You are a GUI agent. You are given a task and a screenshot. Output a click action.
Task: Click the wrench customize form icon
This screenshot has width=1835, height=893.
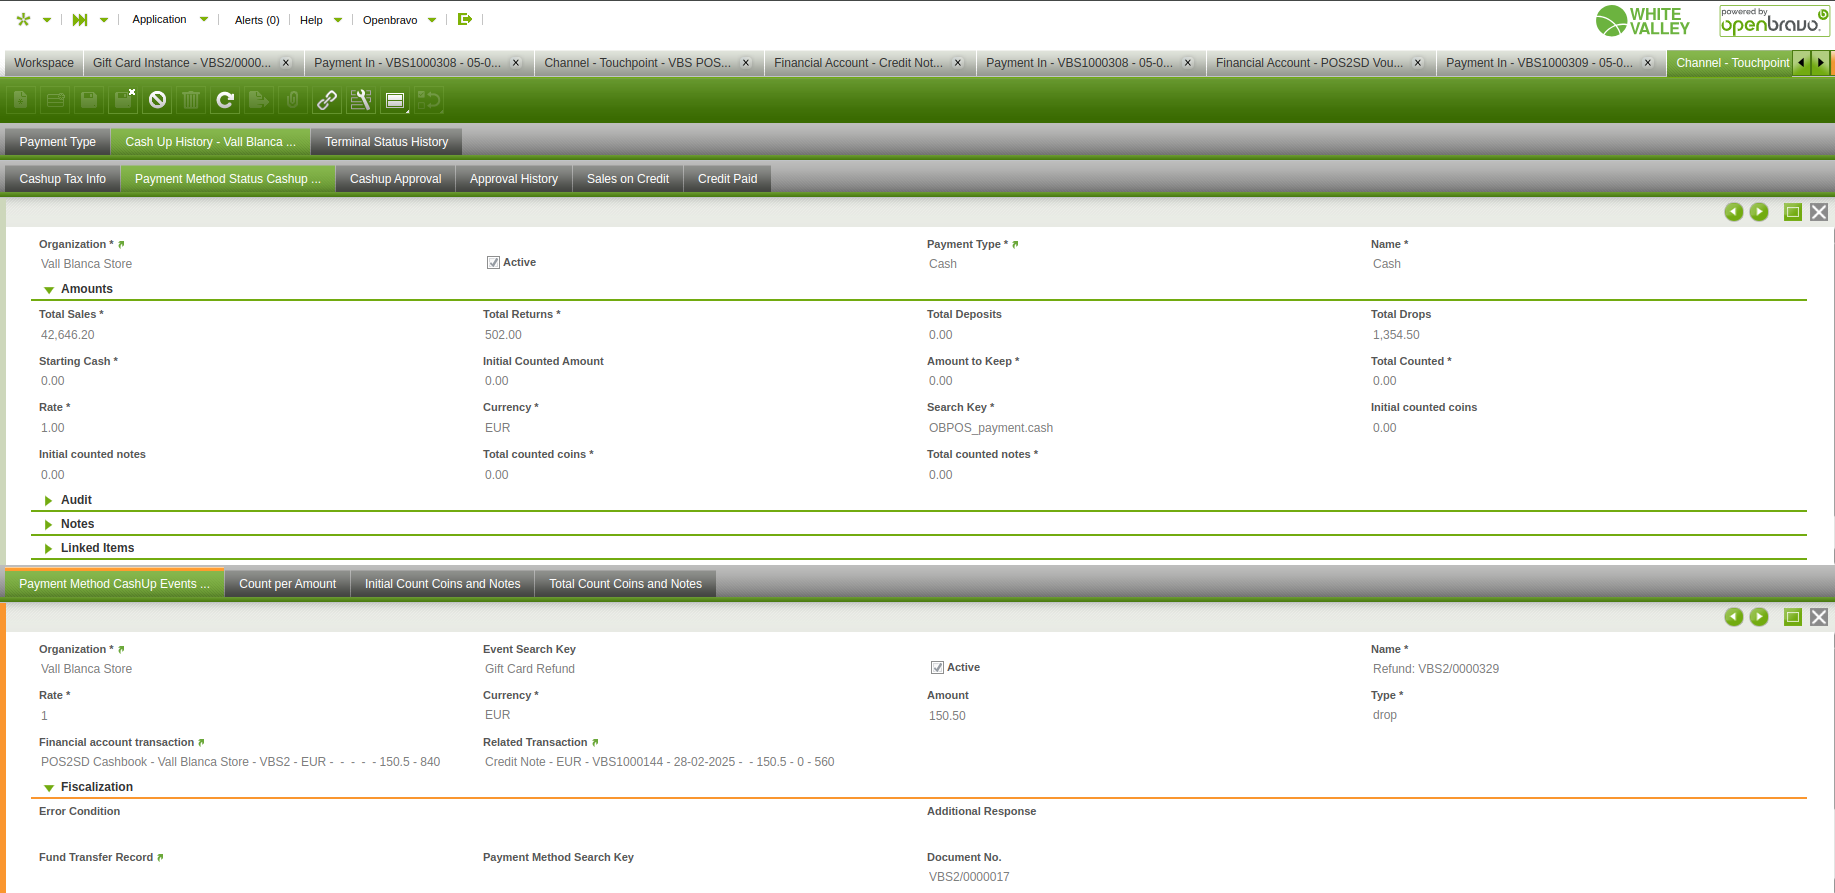tap(361, 100)
